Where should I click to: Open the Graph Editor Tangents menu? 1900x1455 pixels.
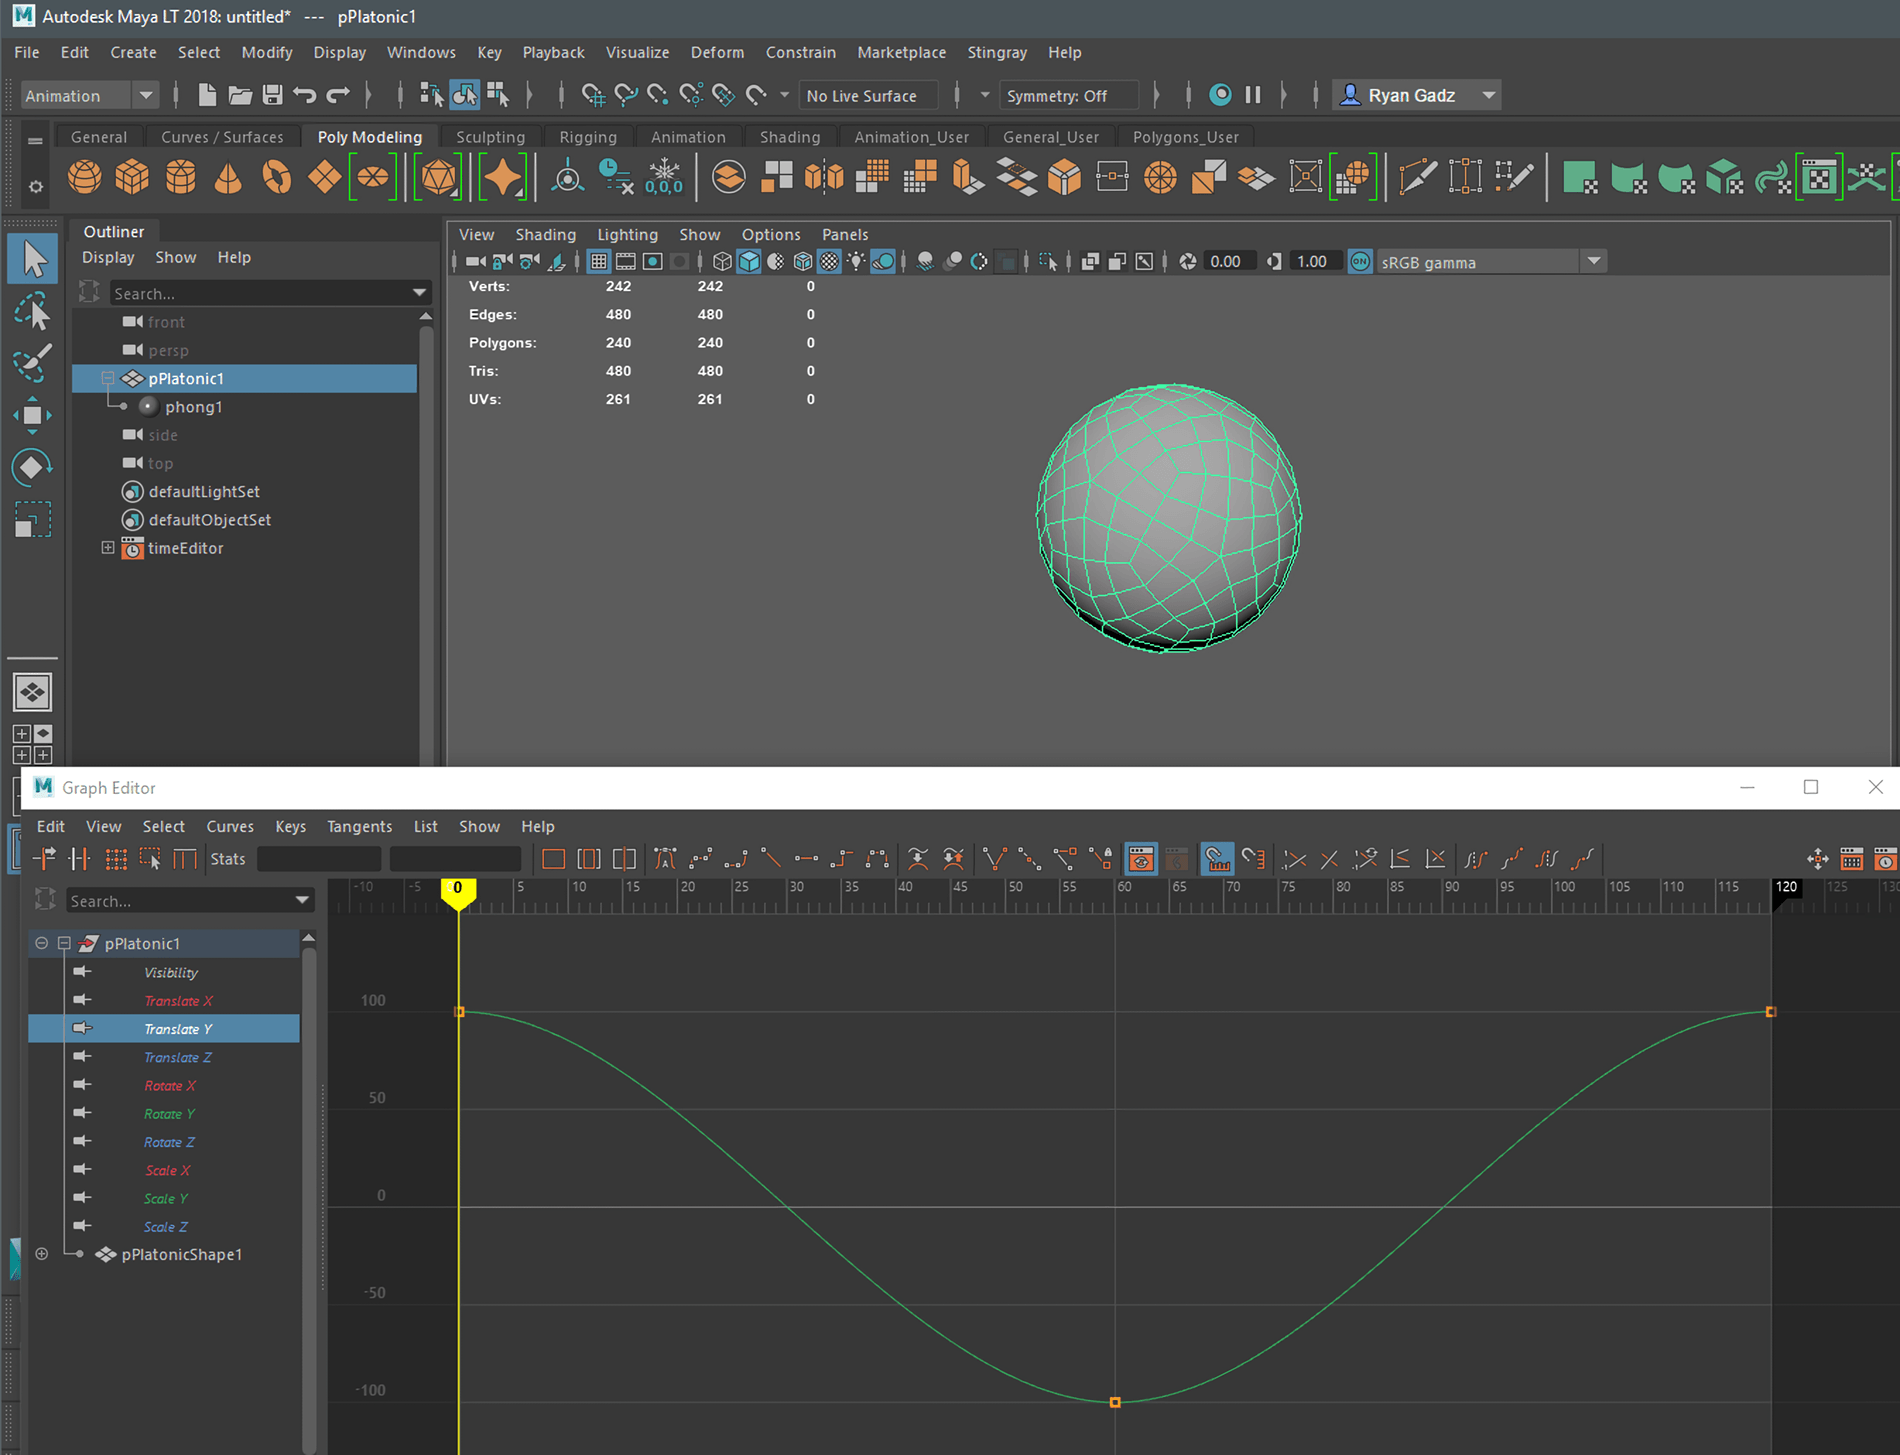coord(359,826)
